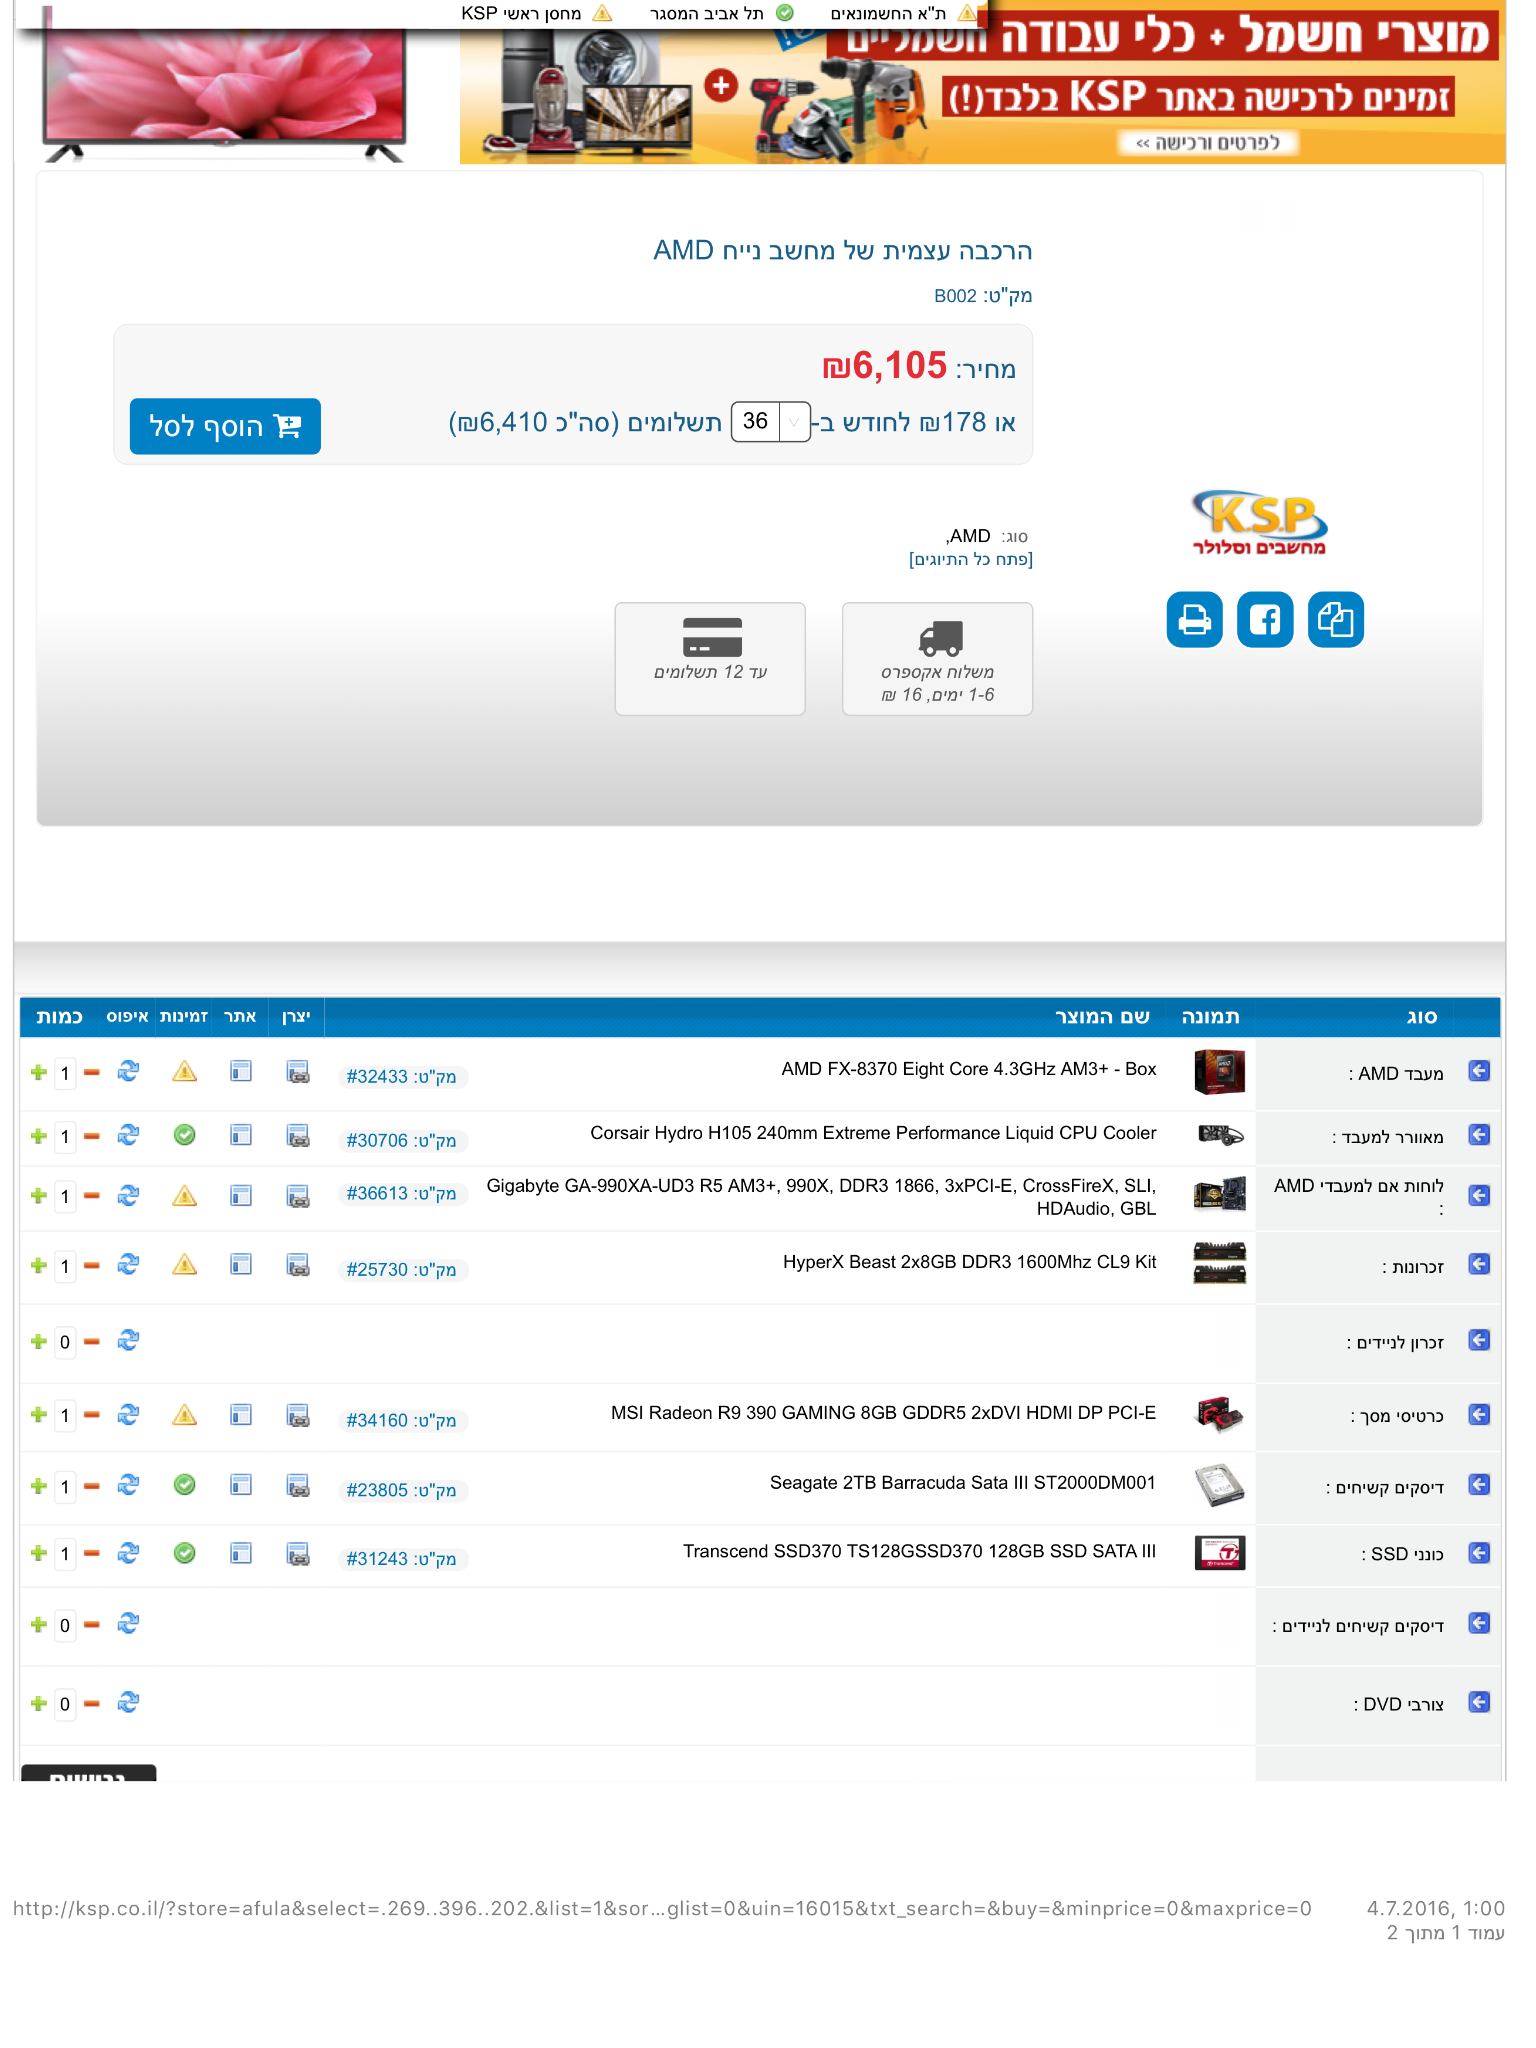
Task: Open manufacturer page for Seagate 2TB Barracuda
Action: (297, 1486)
